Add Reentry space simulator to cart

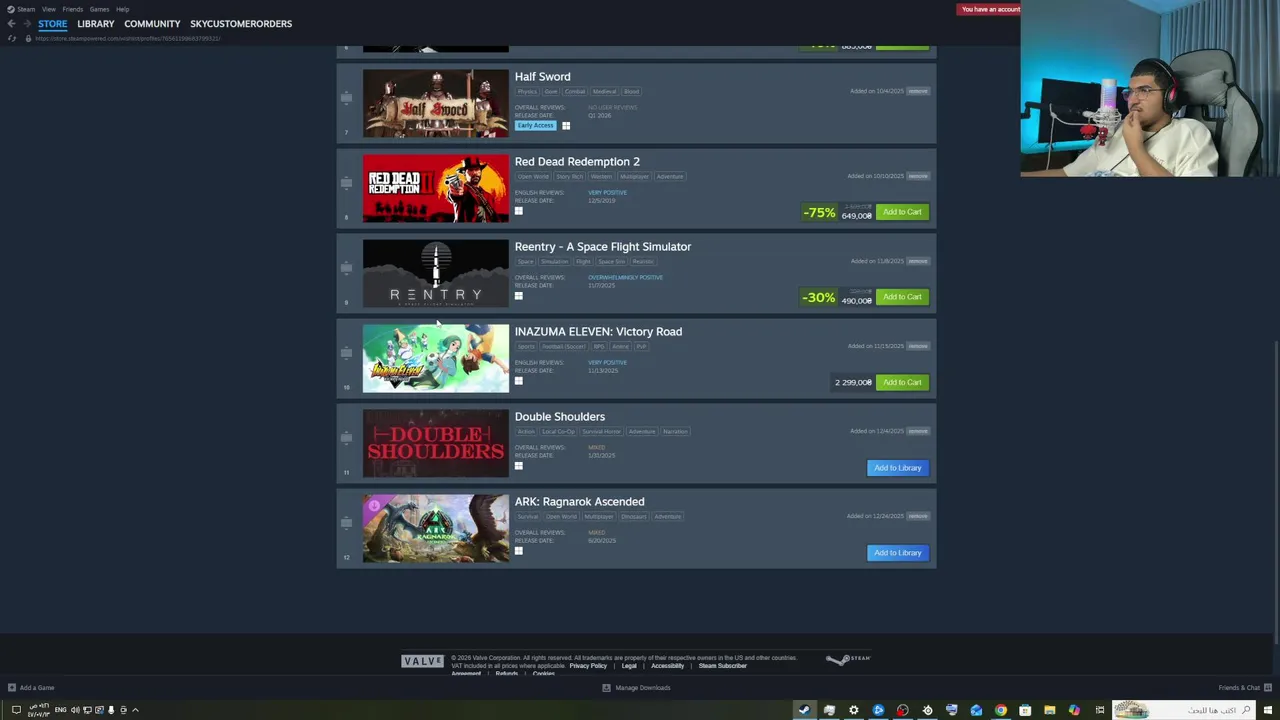902,297
